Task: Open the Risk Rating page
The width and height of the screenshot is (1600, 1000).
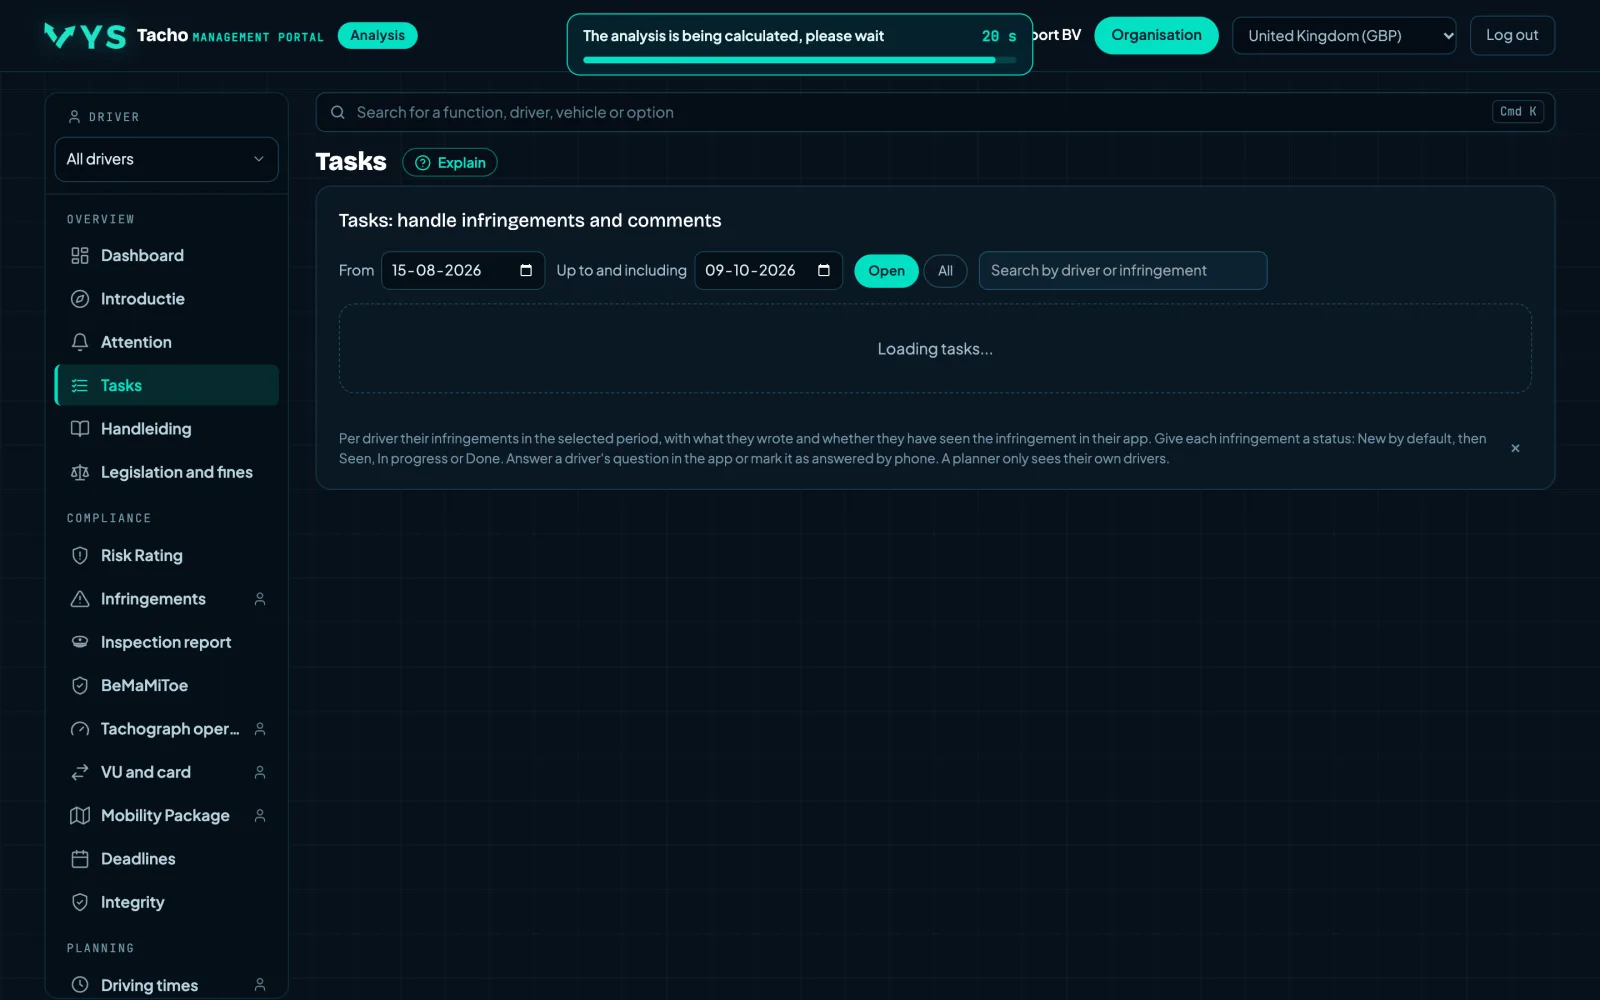Action: pos(166,556)
